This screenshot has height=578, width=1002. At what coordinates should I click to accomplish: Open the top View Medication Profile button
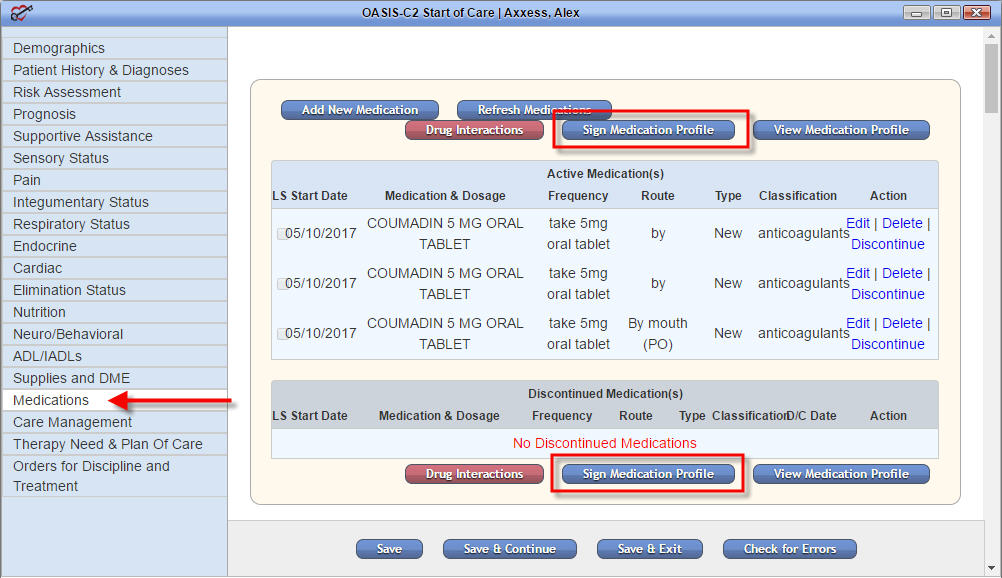(841, 130)
